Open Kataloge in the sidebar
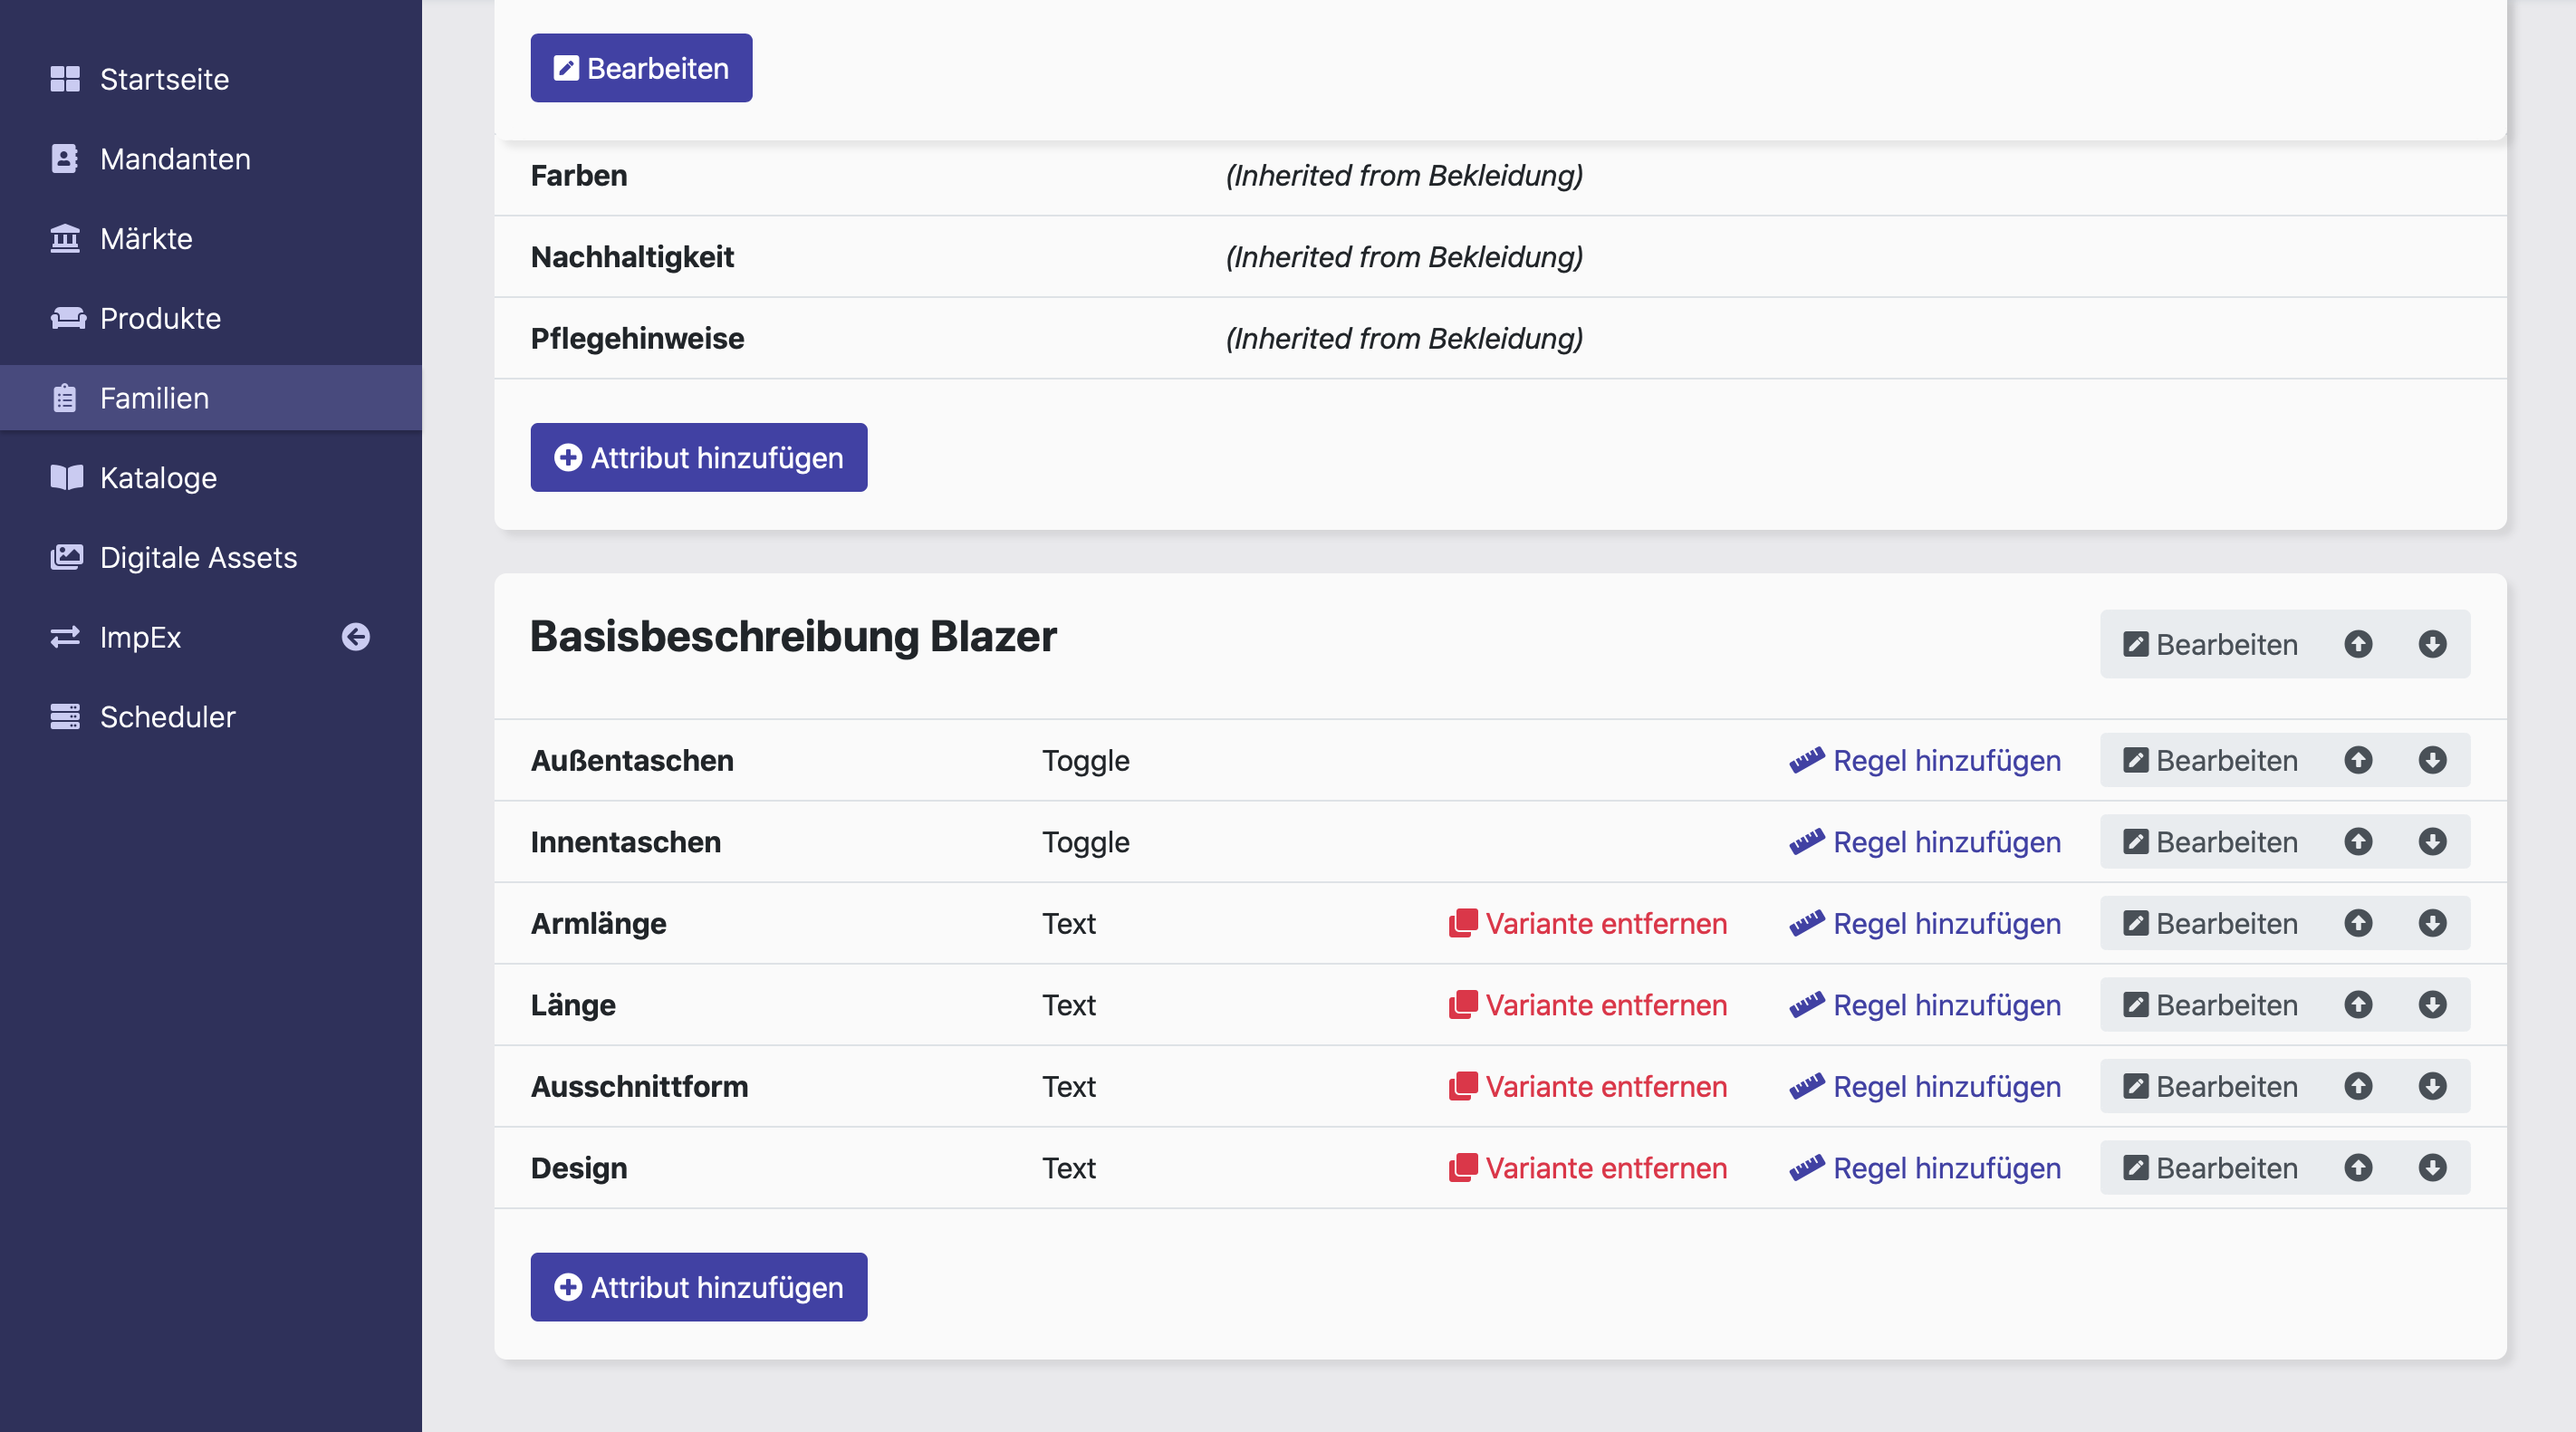Image resolution: width=2576 pixels, height=1432 pixels. tap(158, 477)
